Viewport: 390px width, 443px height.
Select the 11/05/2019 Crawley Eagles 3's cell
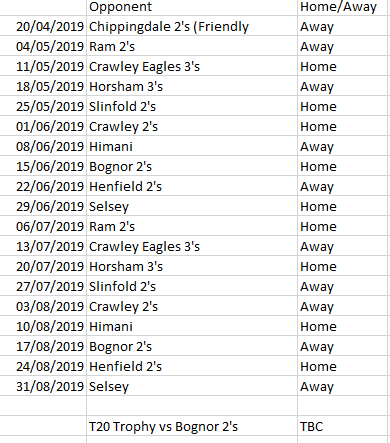click(192, 66)
